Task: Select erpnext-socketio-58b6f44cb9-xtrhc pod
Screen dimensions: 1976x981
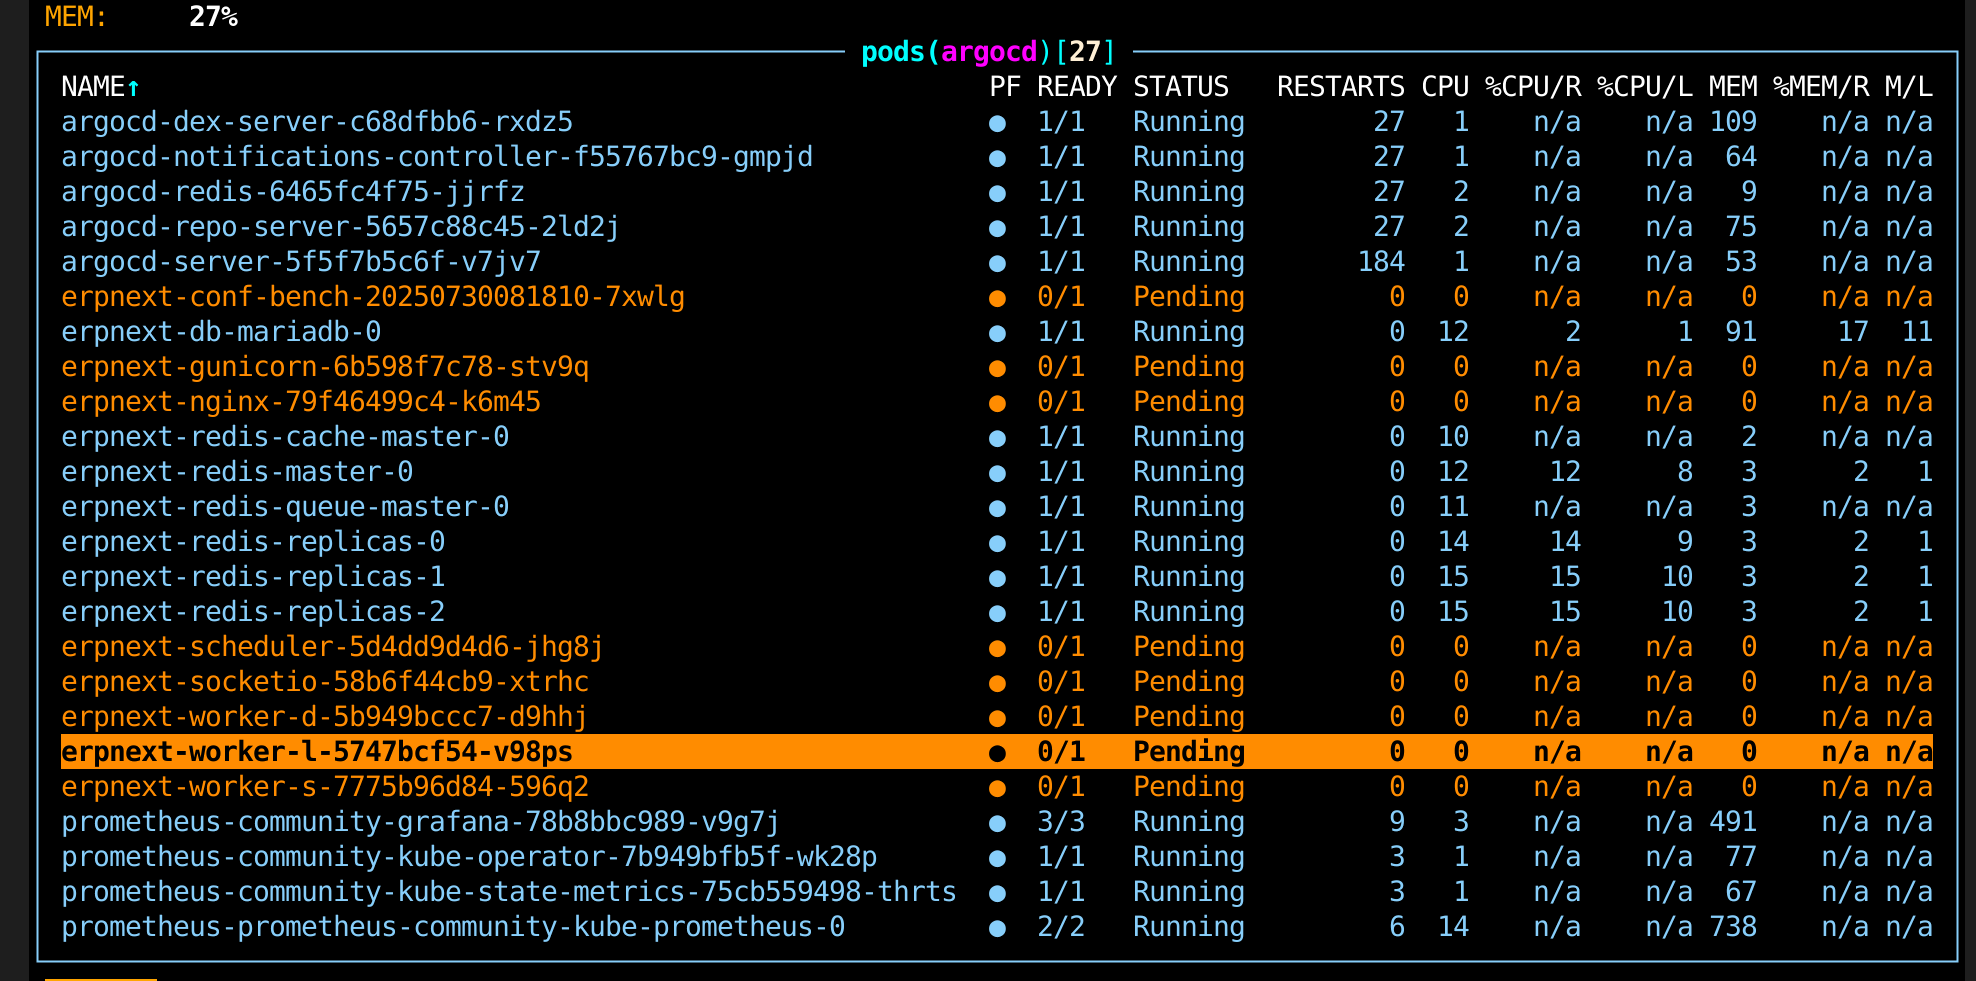Action: pyautogui.click(x=997, y=682)
